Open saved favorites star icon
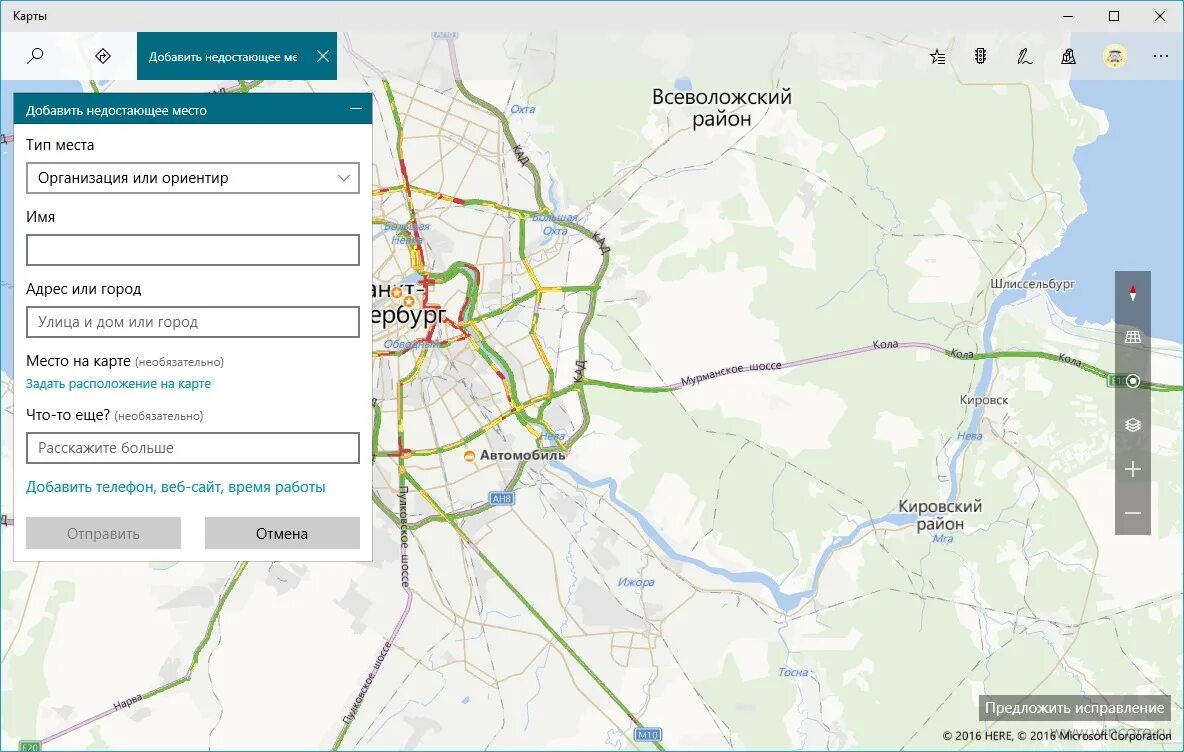Viewport: 1184px width, 752px height. point(937,57)
